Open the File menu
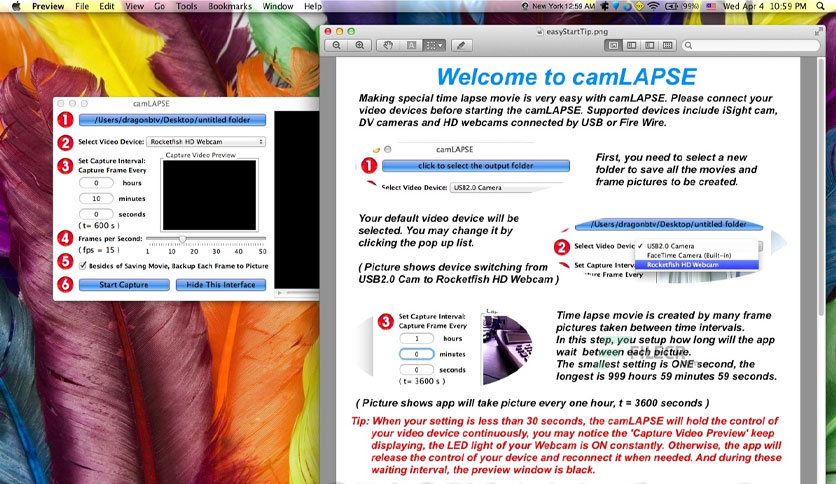The width and height of the screenshot is (836, 484). [x=82, y=6]
